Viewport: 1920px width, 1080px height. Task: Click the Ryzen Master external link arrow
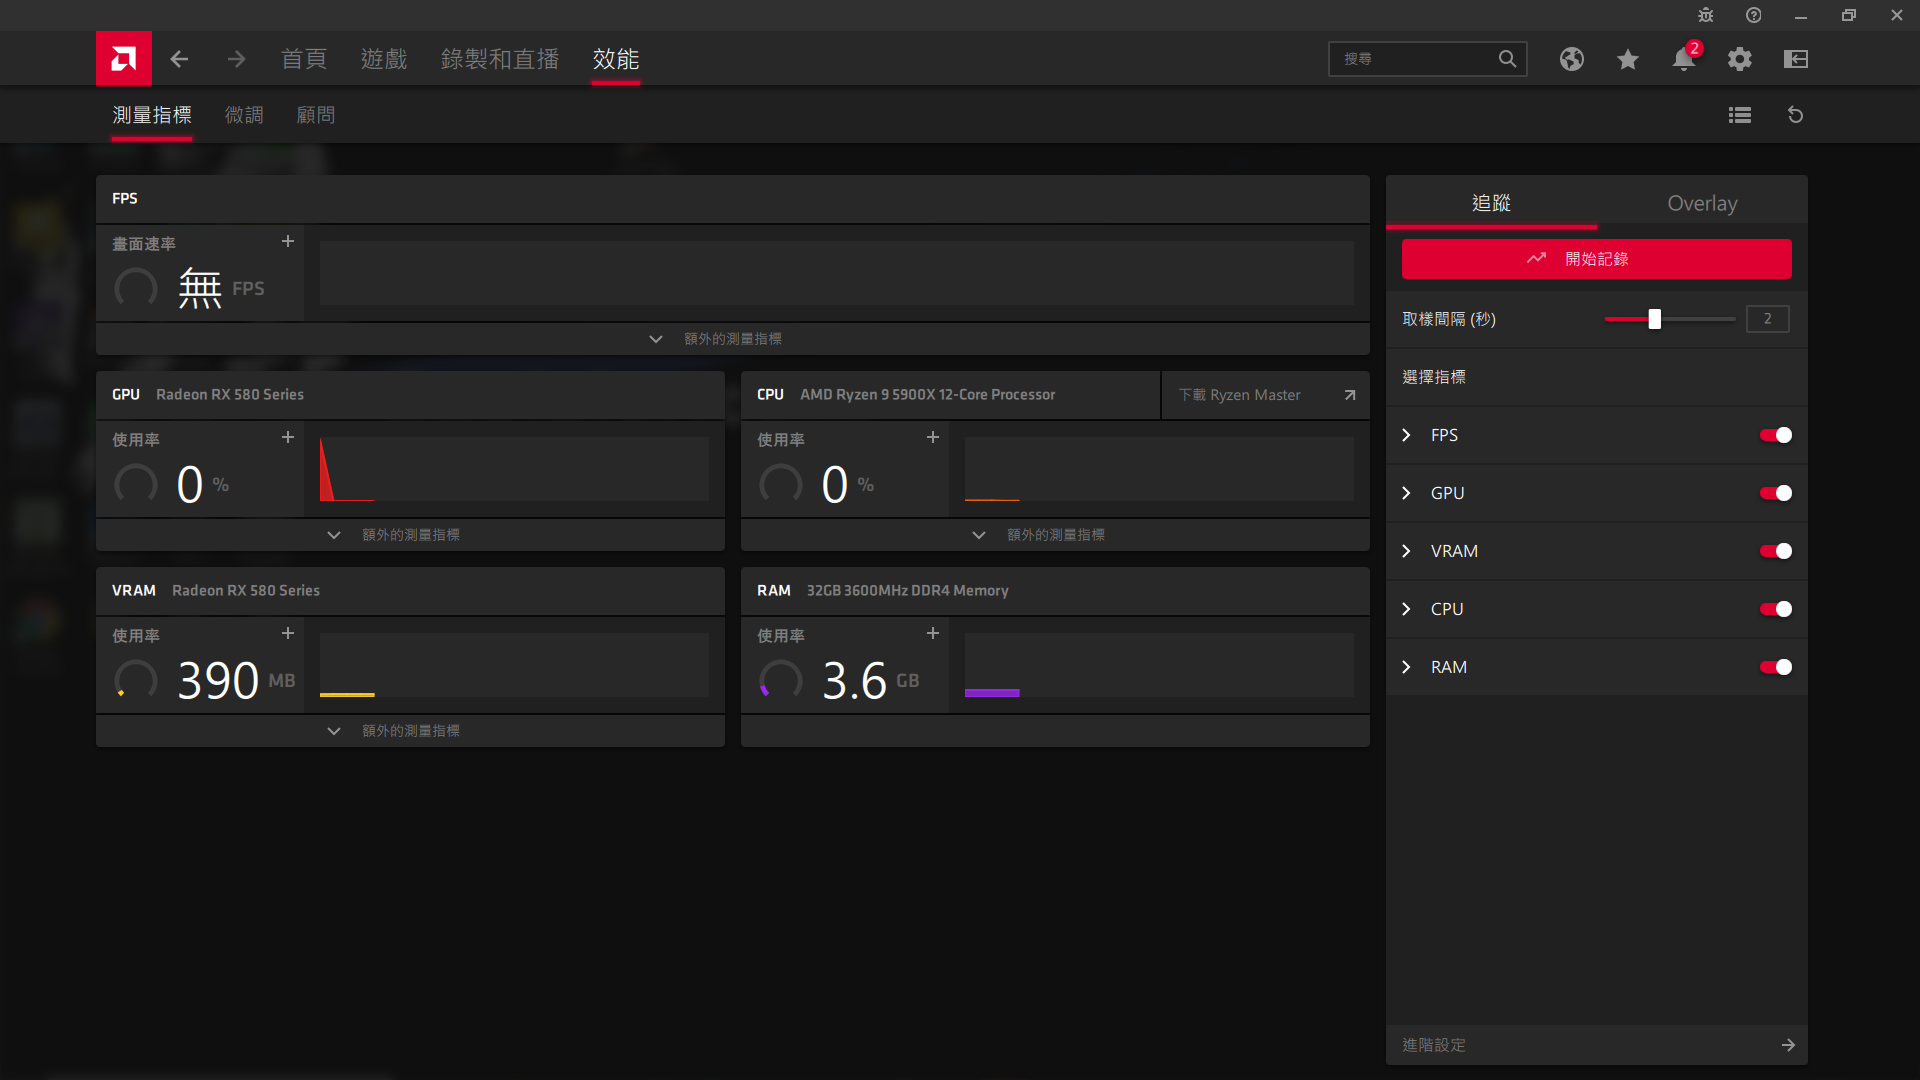pos(1350,395)
